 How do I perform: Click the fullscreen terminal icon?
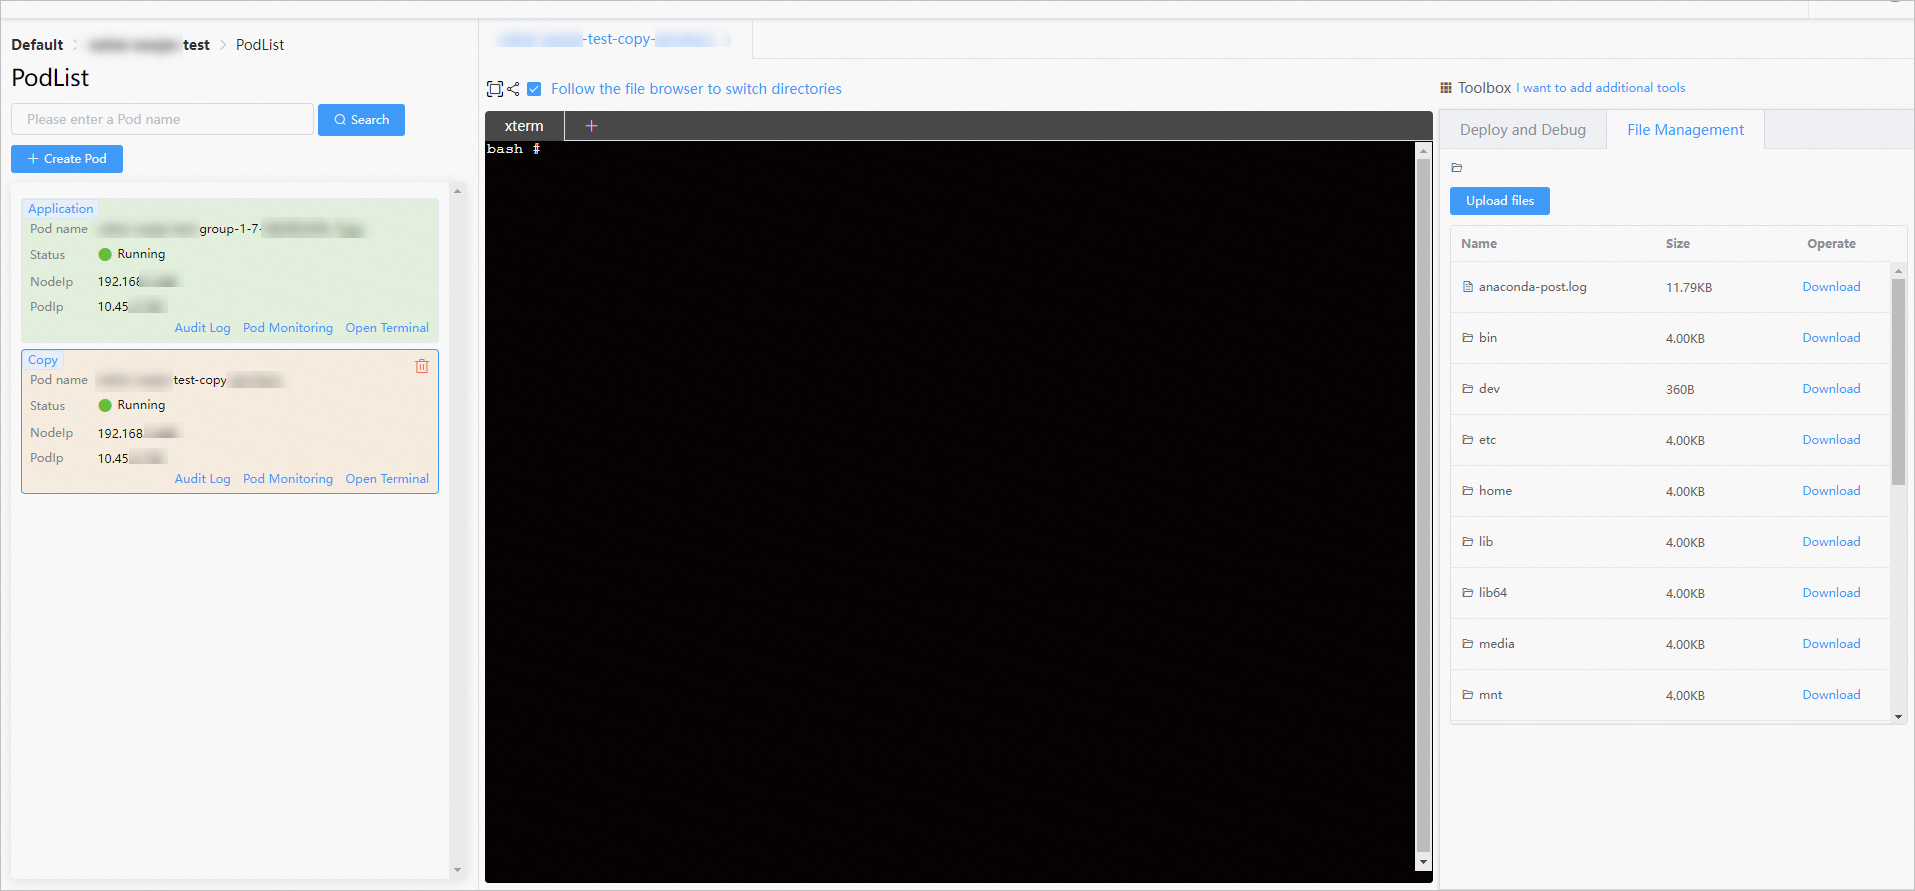(x=495, y=89)
